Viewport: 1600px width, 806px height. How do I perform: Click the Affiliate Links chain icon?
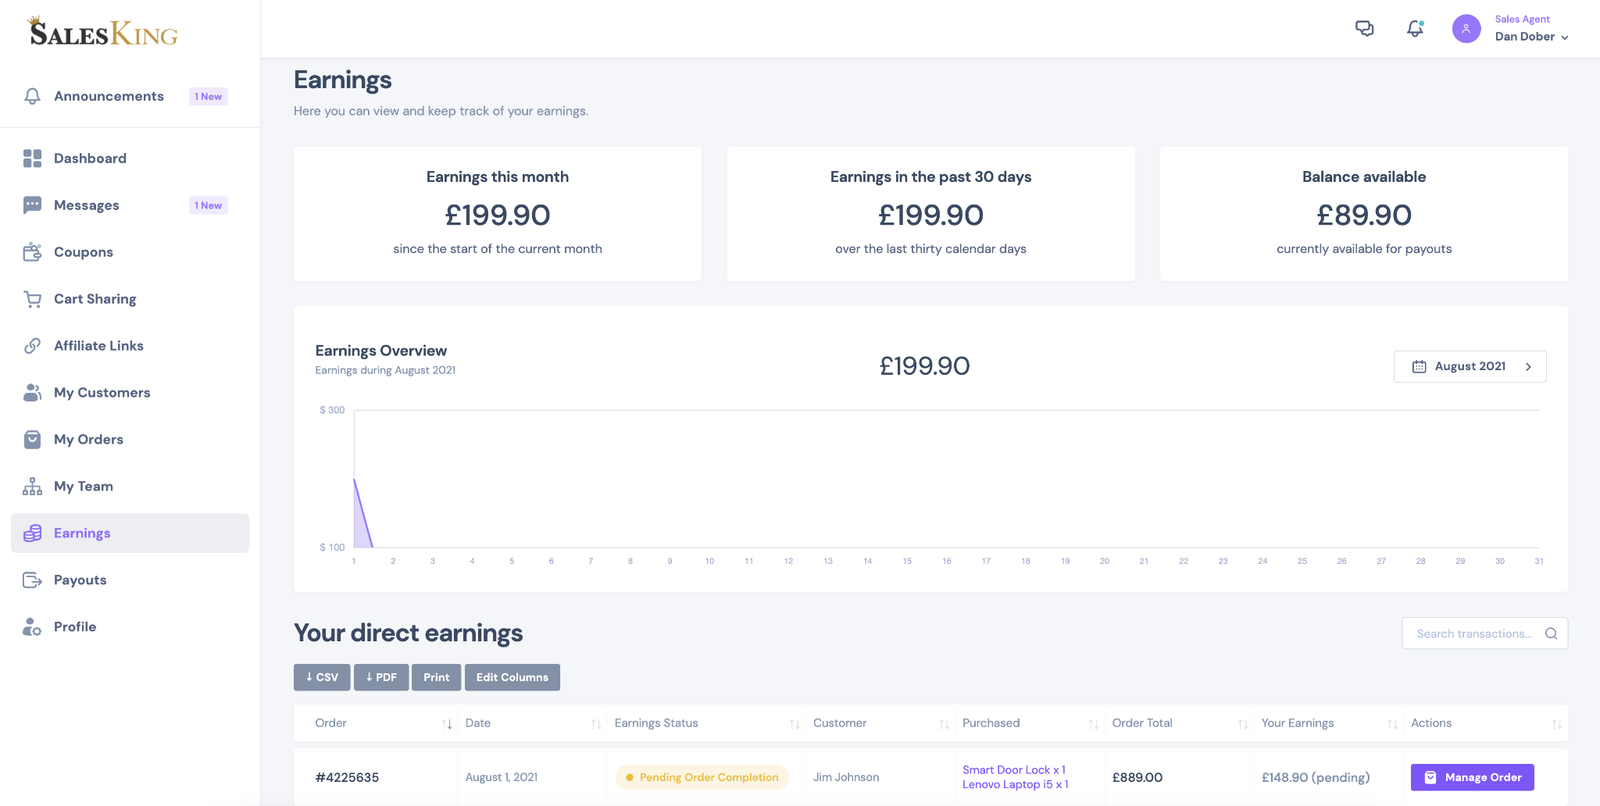point(32,346)
